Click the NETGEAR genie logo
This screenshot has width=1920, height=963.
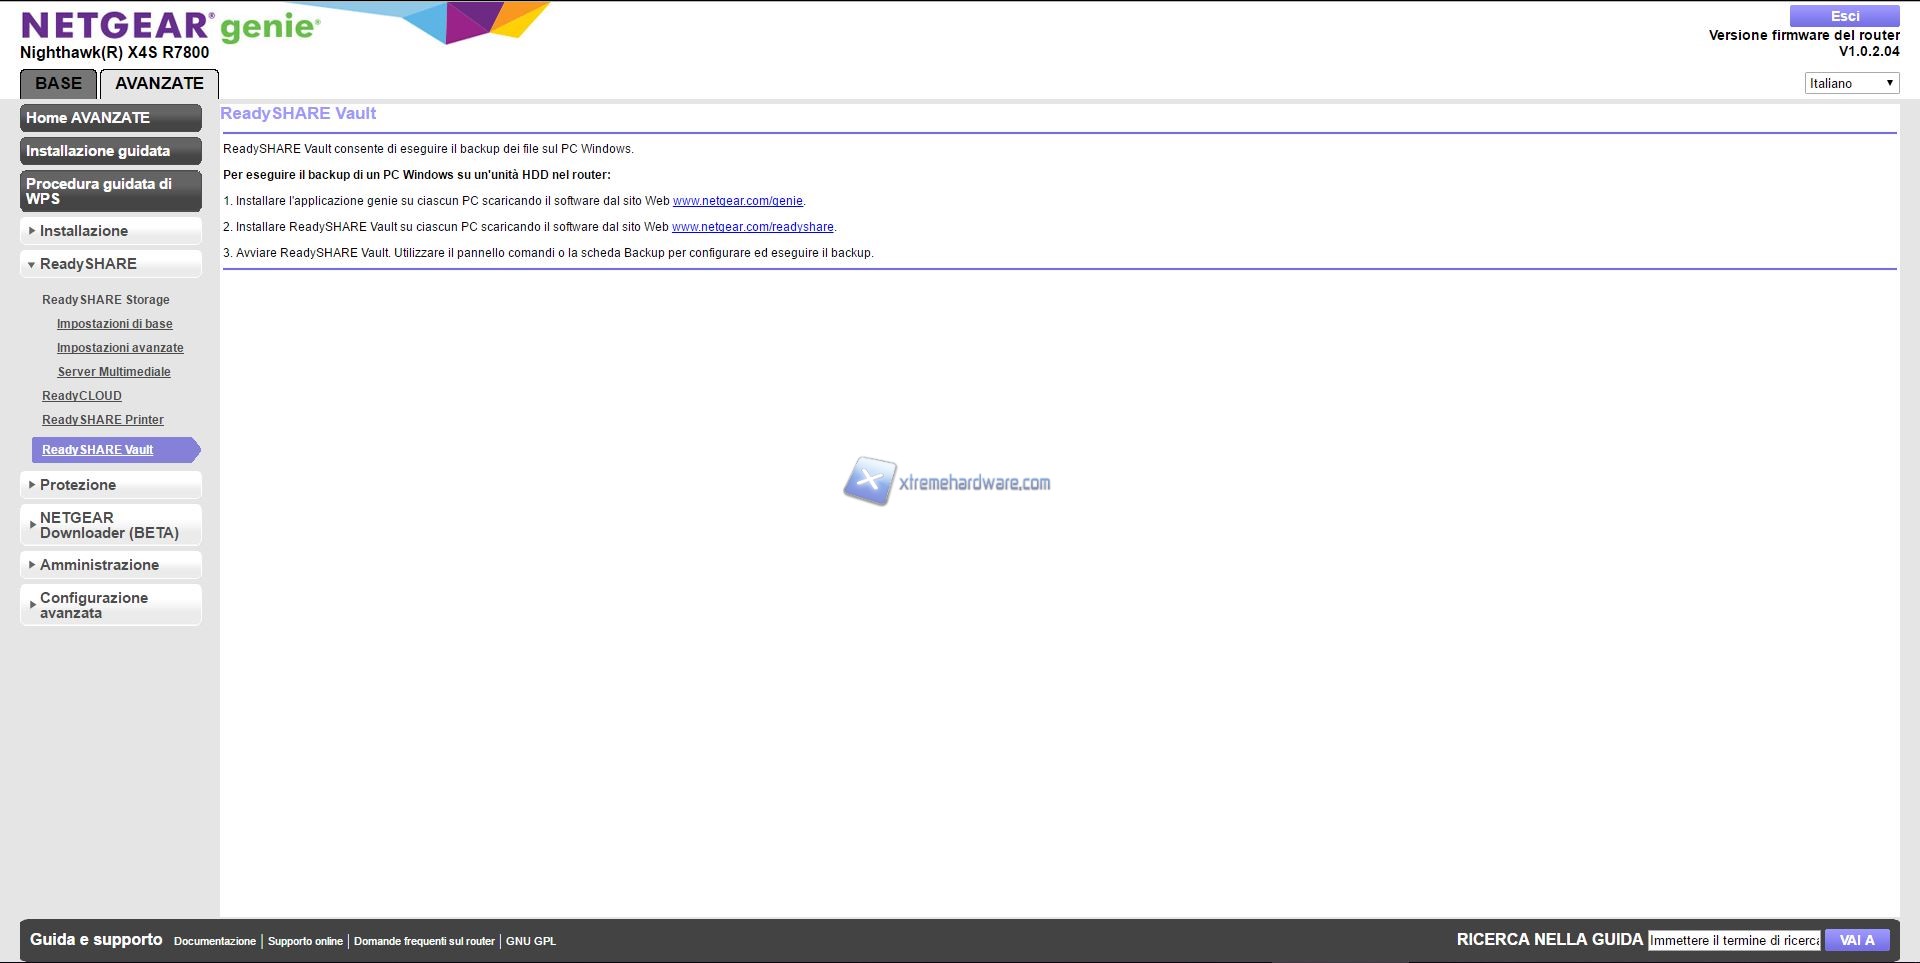tap(170, 25)
